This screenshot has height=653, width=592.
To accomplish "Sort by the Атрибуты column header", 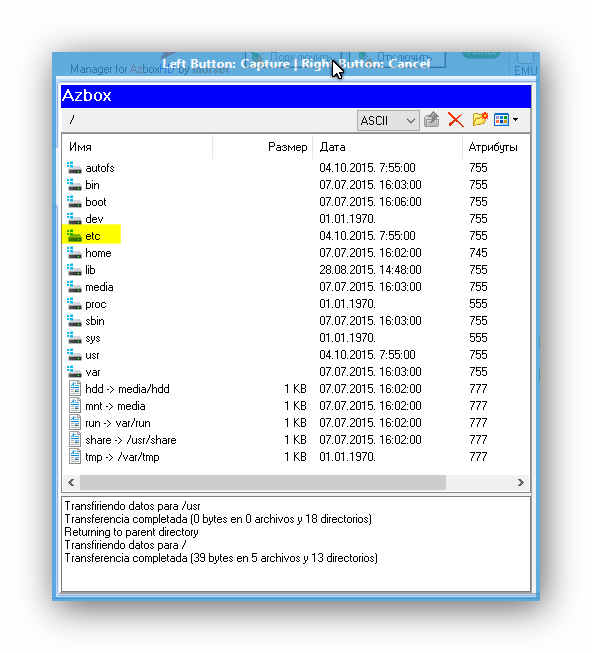I will pos(496,147).
